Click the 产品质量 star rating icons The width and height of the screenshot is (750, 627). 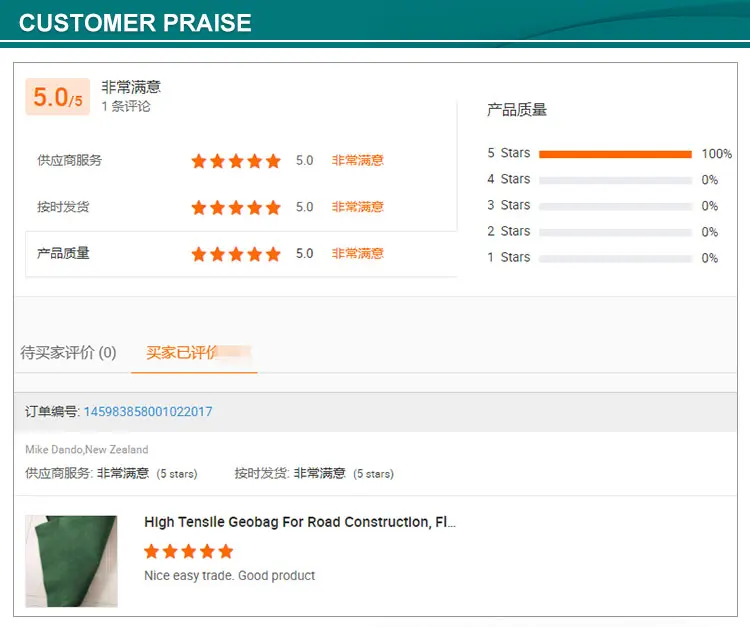click(x=236, y=254)
